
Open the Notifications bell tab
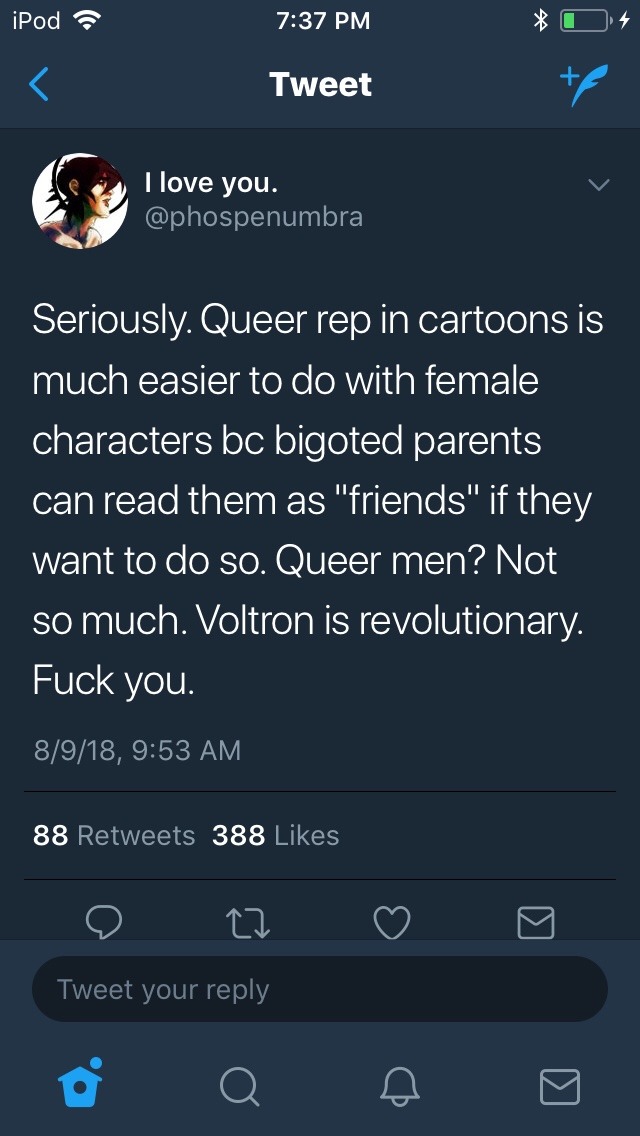point(400,1085)
